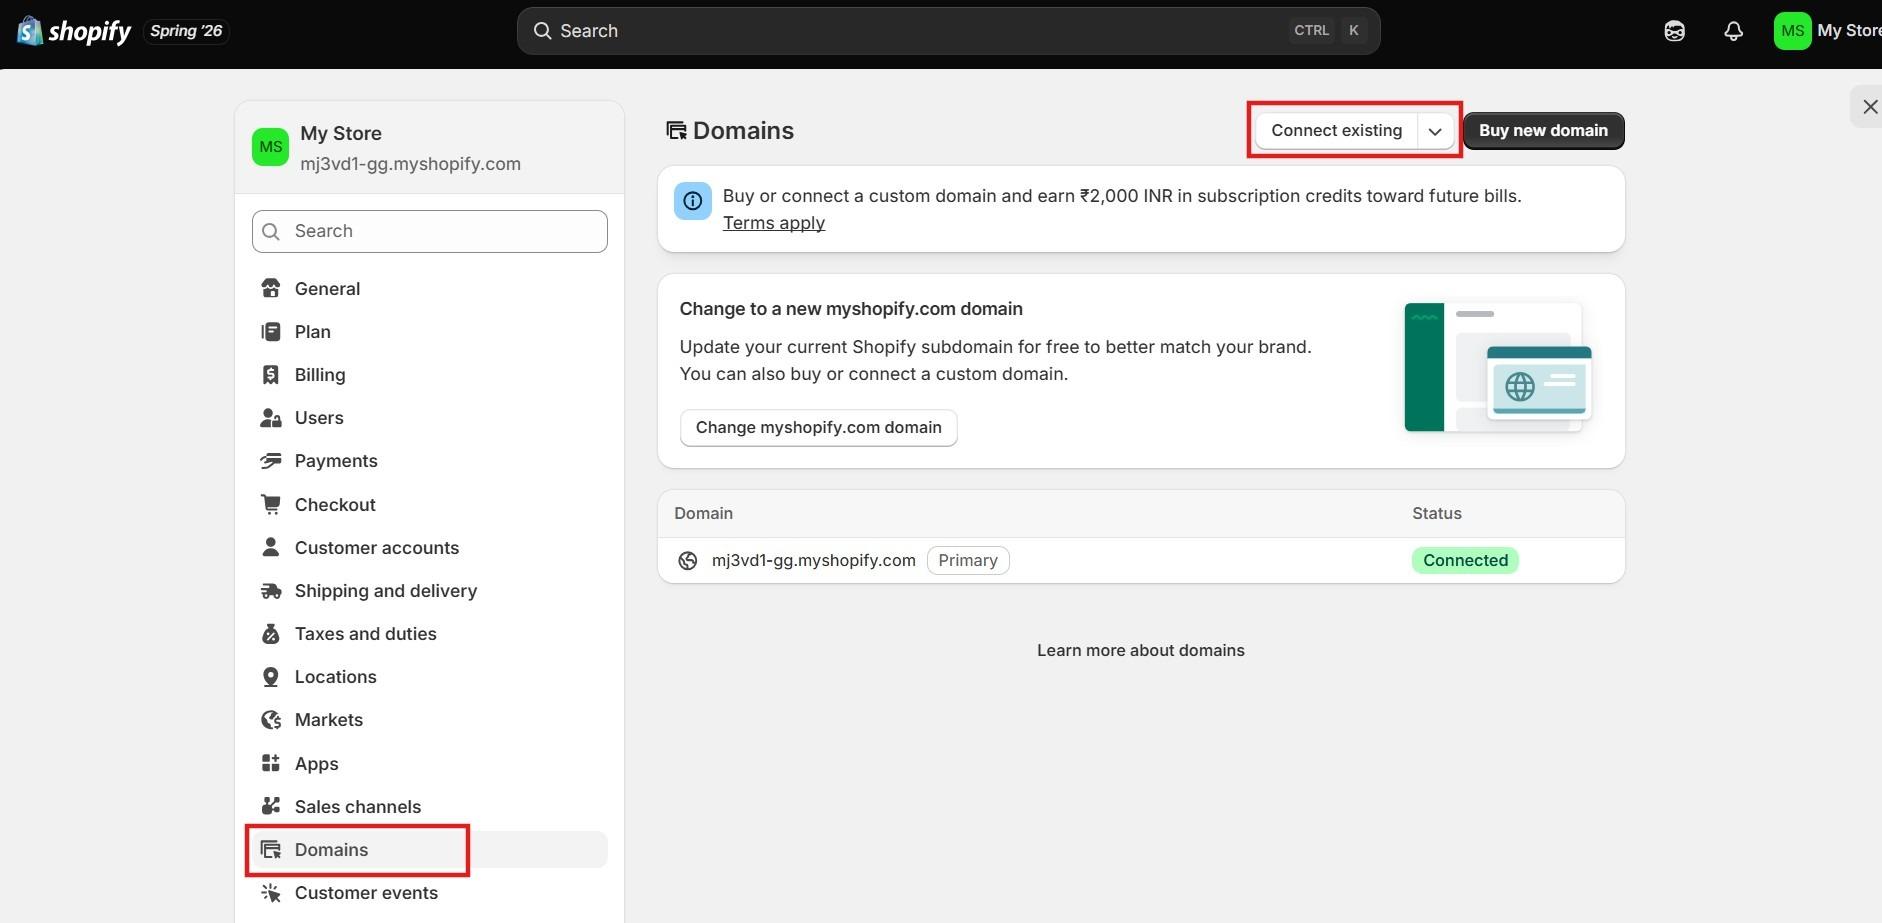Click the Primary badge
This screenshot has height=923, width=1882.
click(x=968, y=560)
